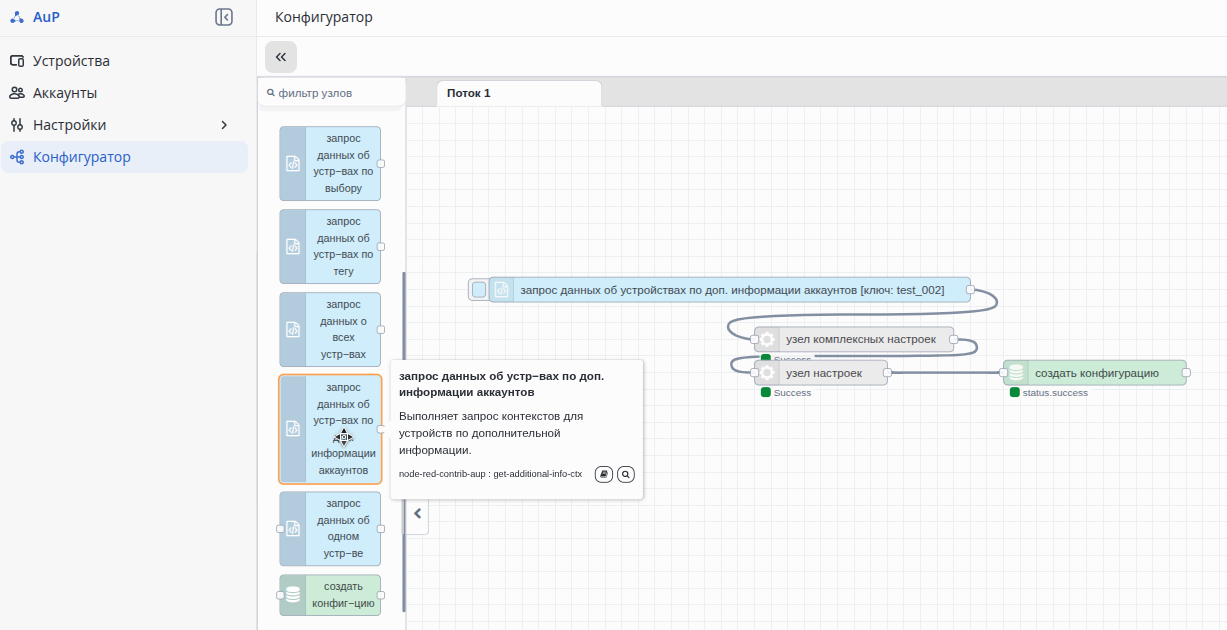Click database icon on создать конфигурацию node

coord(1016,373)
